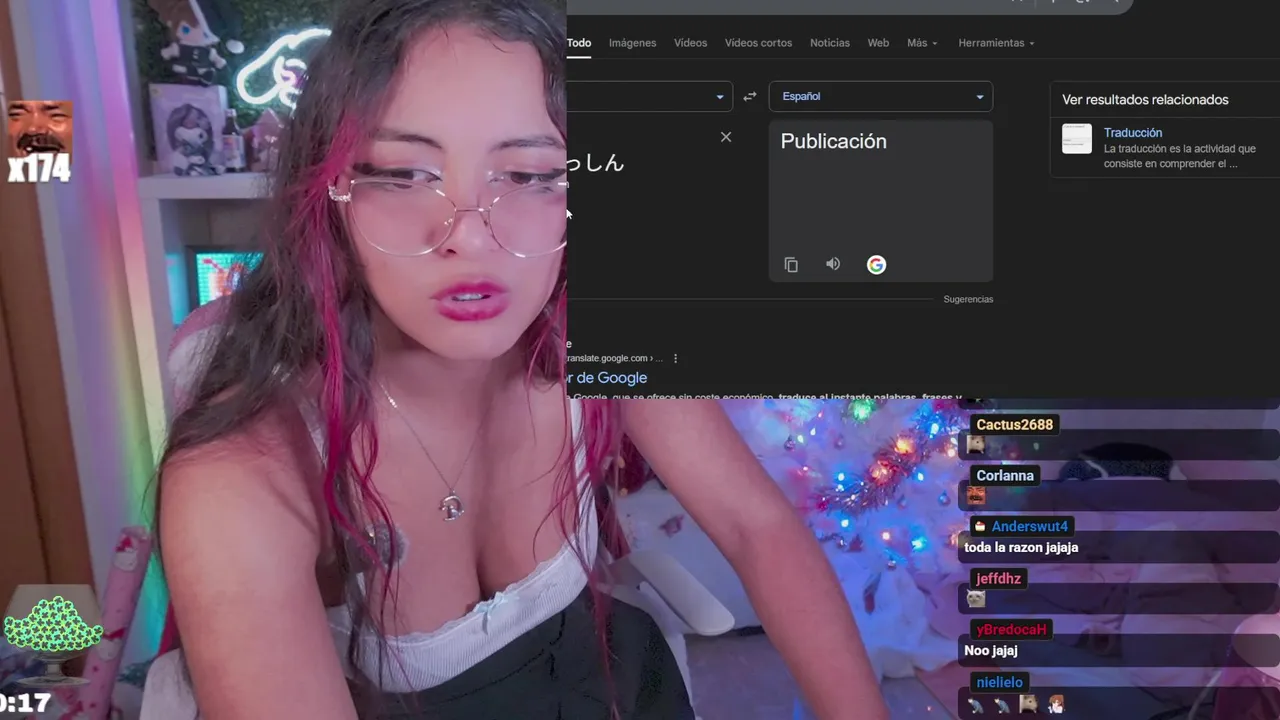Open the Web search tab

[x=878, y=43]
